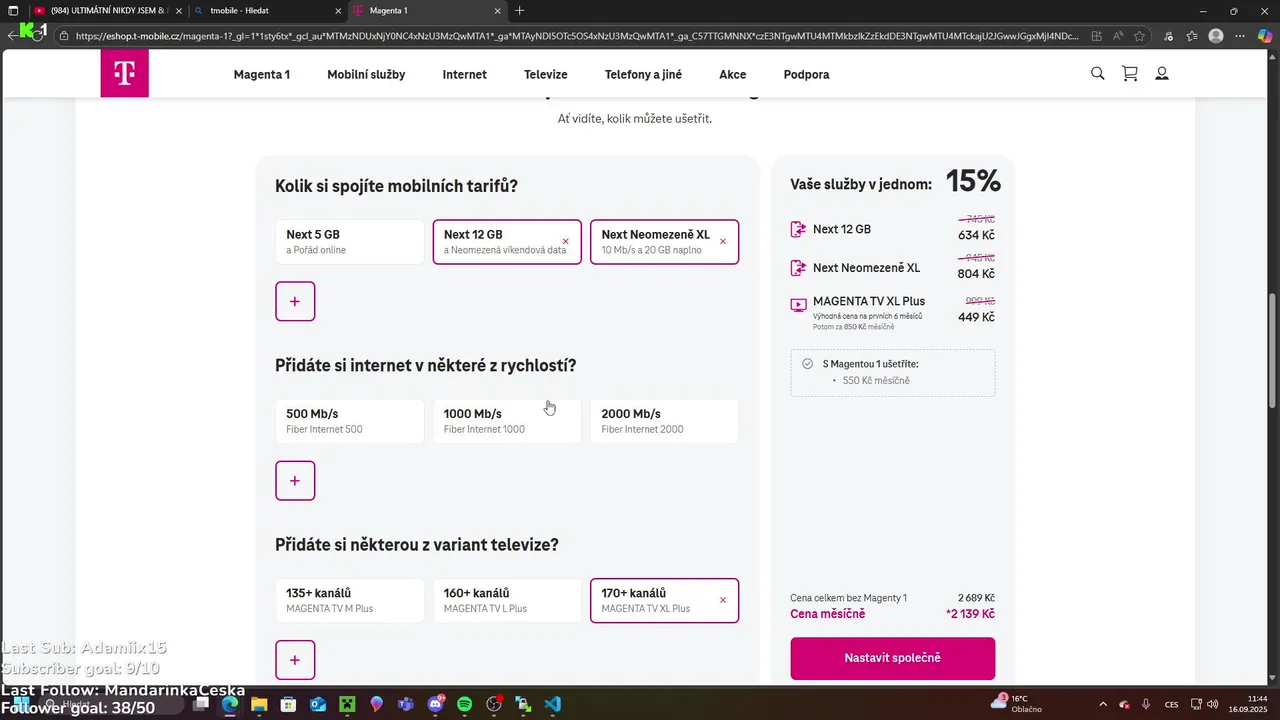Open Internet navigation menu

(465, 74)
